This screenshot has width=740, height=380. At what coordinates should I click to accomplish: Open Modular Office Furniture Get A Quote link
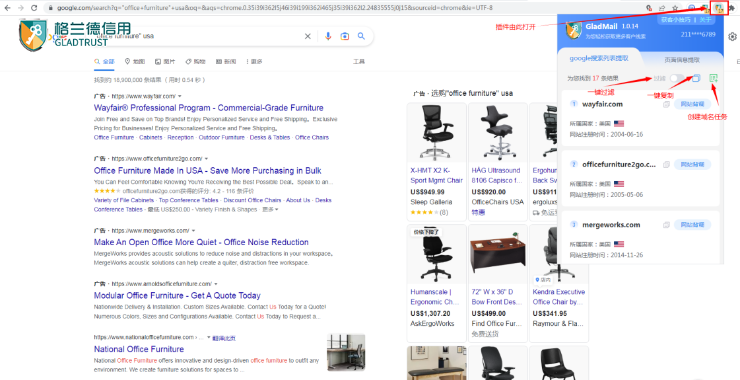pyautogui.click(x=177, y=296)
